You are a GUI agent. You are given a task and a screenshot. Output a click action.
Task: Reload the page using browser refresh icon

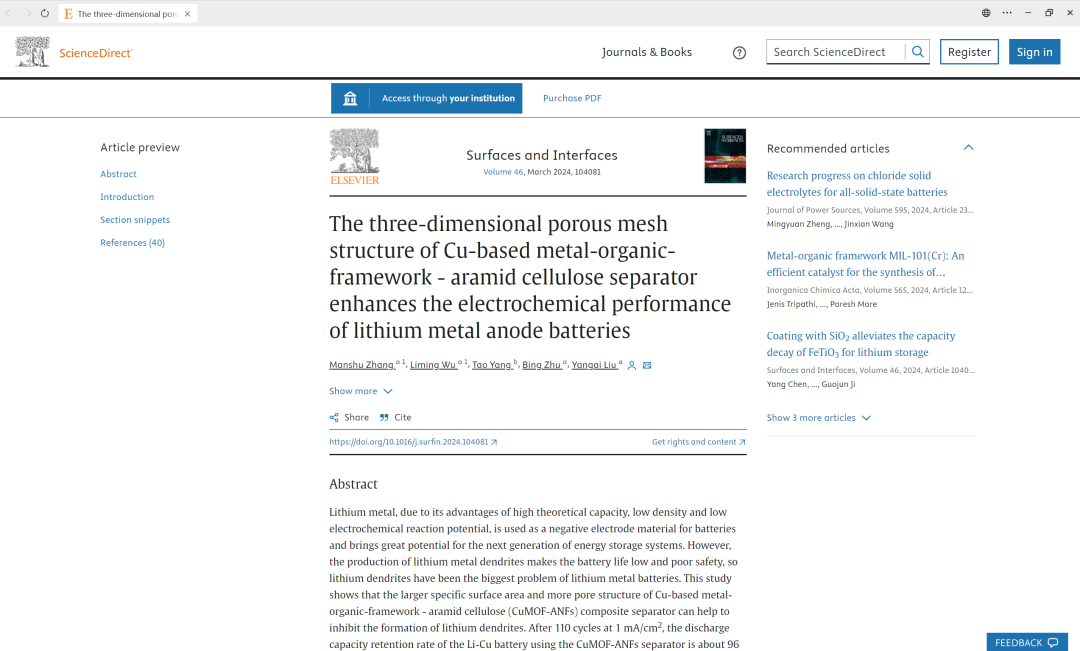coord(45,13)
